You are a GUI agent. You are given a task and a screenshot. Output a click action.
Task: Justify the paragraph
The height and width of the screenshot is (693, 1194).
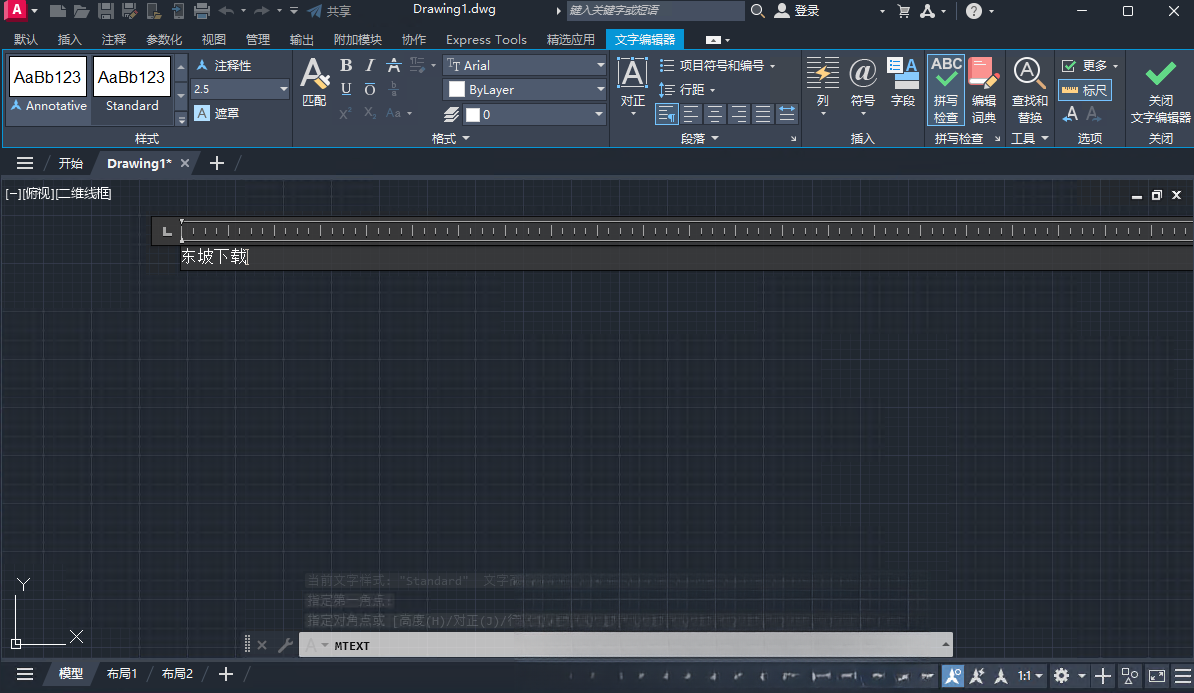(763, 114)
